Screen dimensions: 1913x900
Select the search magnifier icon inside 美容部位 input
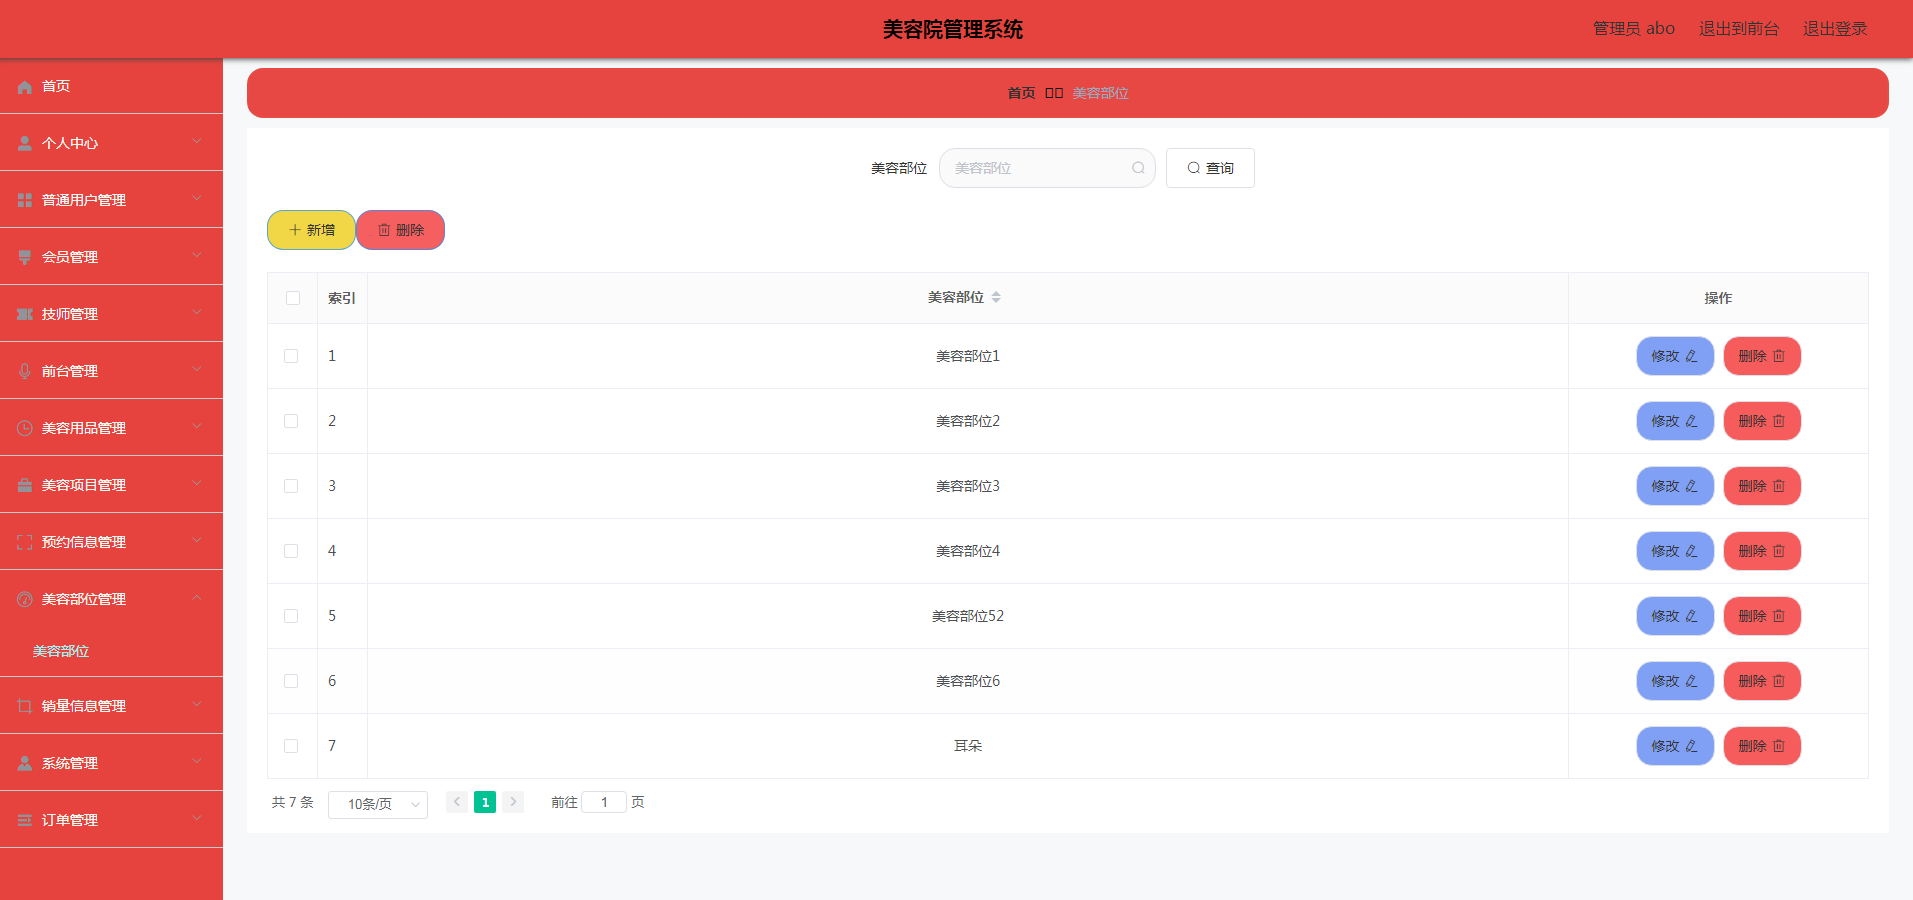1138,168
